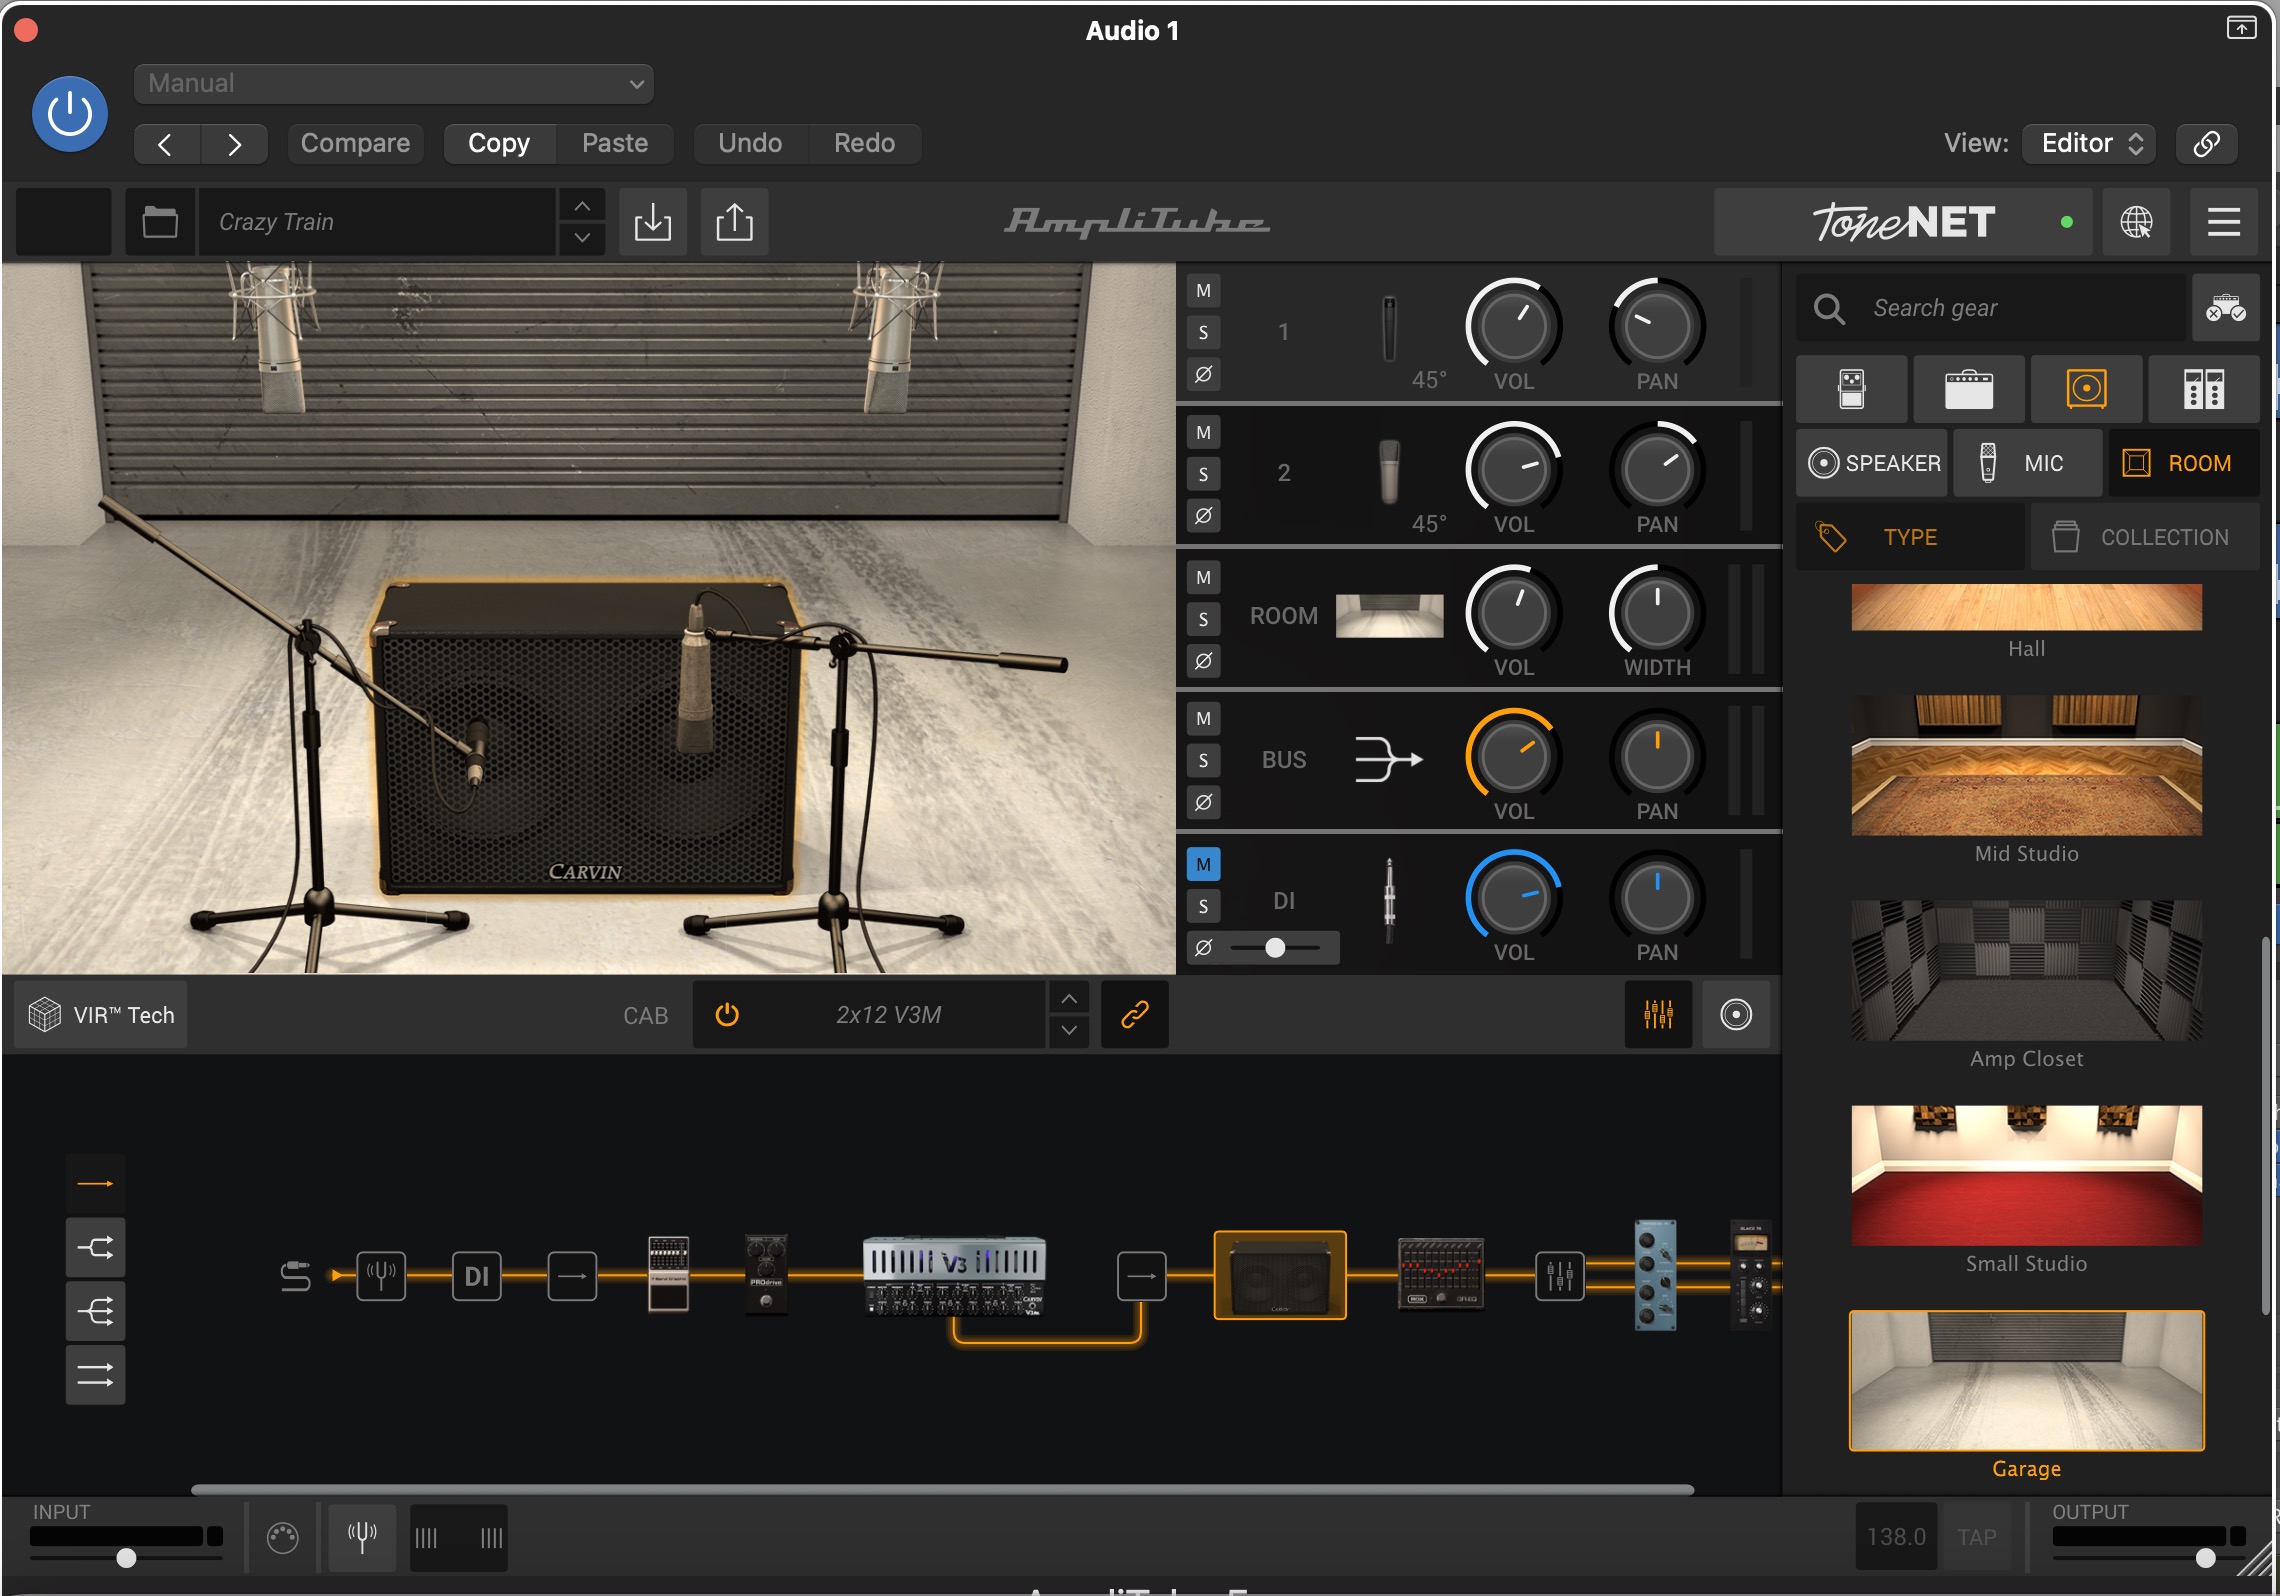Viewport: 2280px width, 1596px height.
Task: Click the Compare button
Action: click(355, 143)
